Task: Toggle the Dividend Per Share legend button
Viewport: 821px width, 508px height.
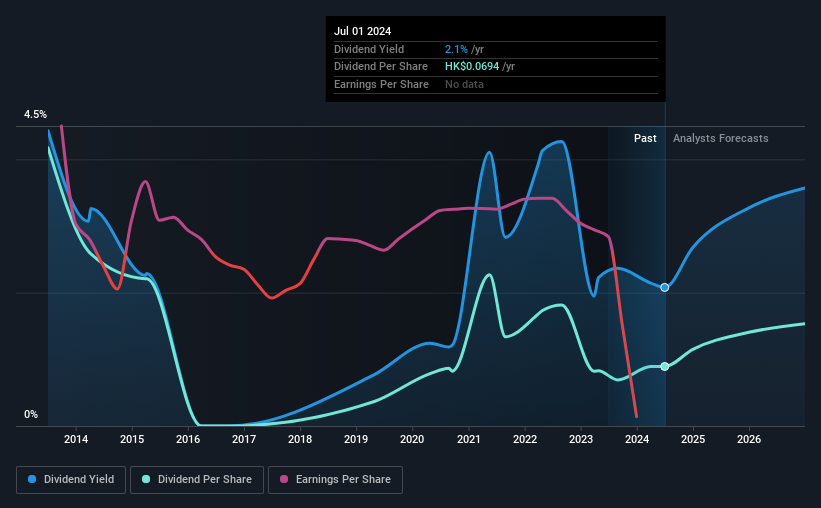Action: tap(197, 479)
